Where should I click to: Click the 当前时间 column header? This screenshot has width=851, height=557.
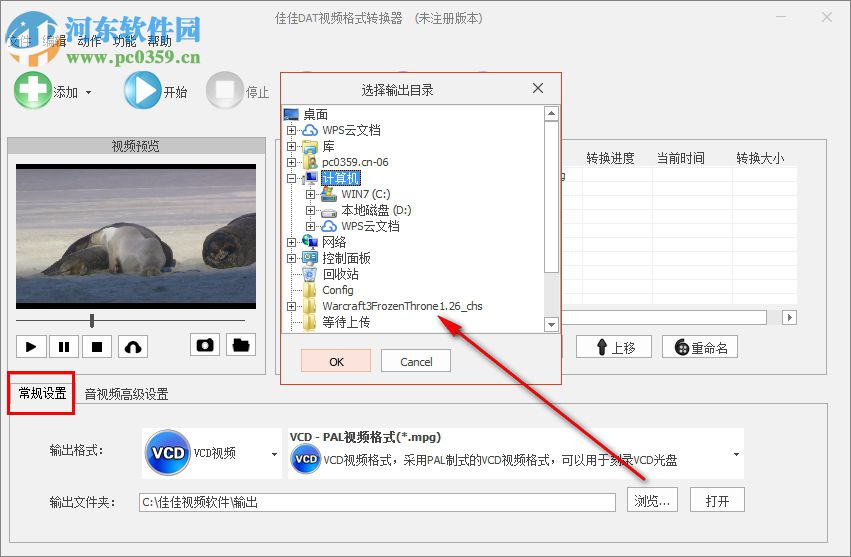681,159
